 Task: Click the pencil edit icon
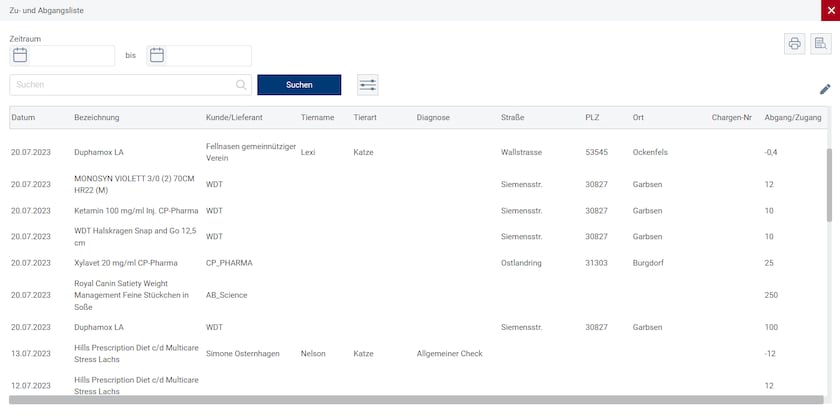[x=825, y=89]
